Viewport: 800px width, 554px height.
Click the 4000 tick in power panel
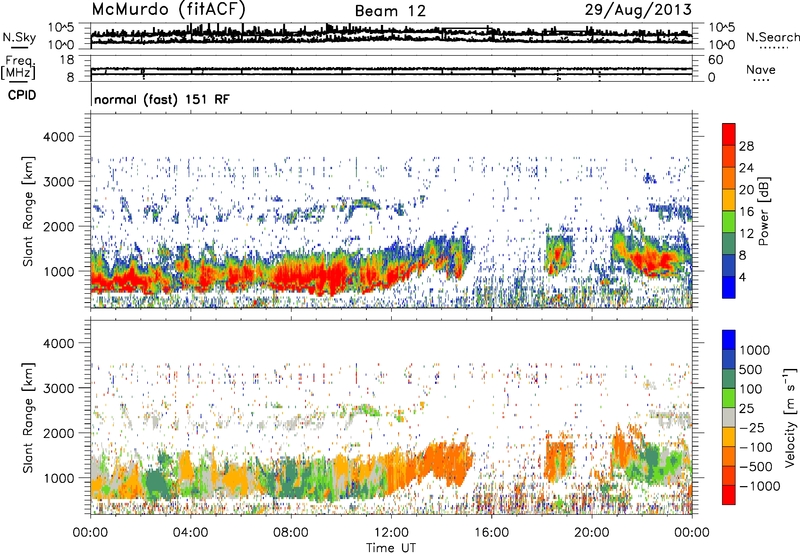pyautogui.click(x=59, y=137)
